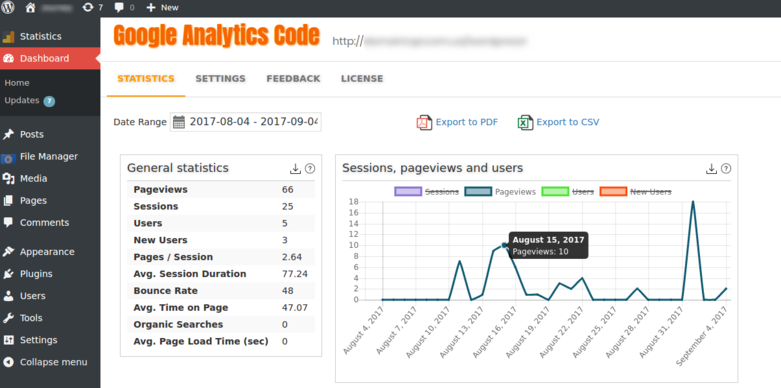The image size is (781, 388).
Task: Switch to the STATISTICS tab
Action: pos(146,79)
